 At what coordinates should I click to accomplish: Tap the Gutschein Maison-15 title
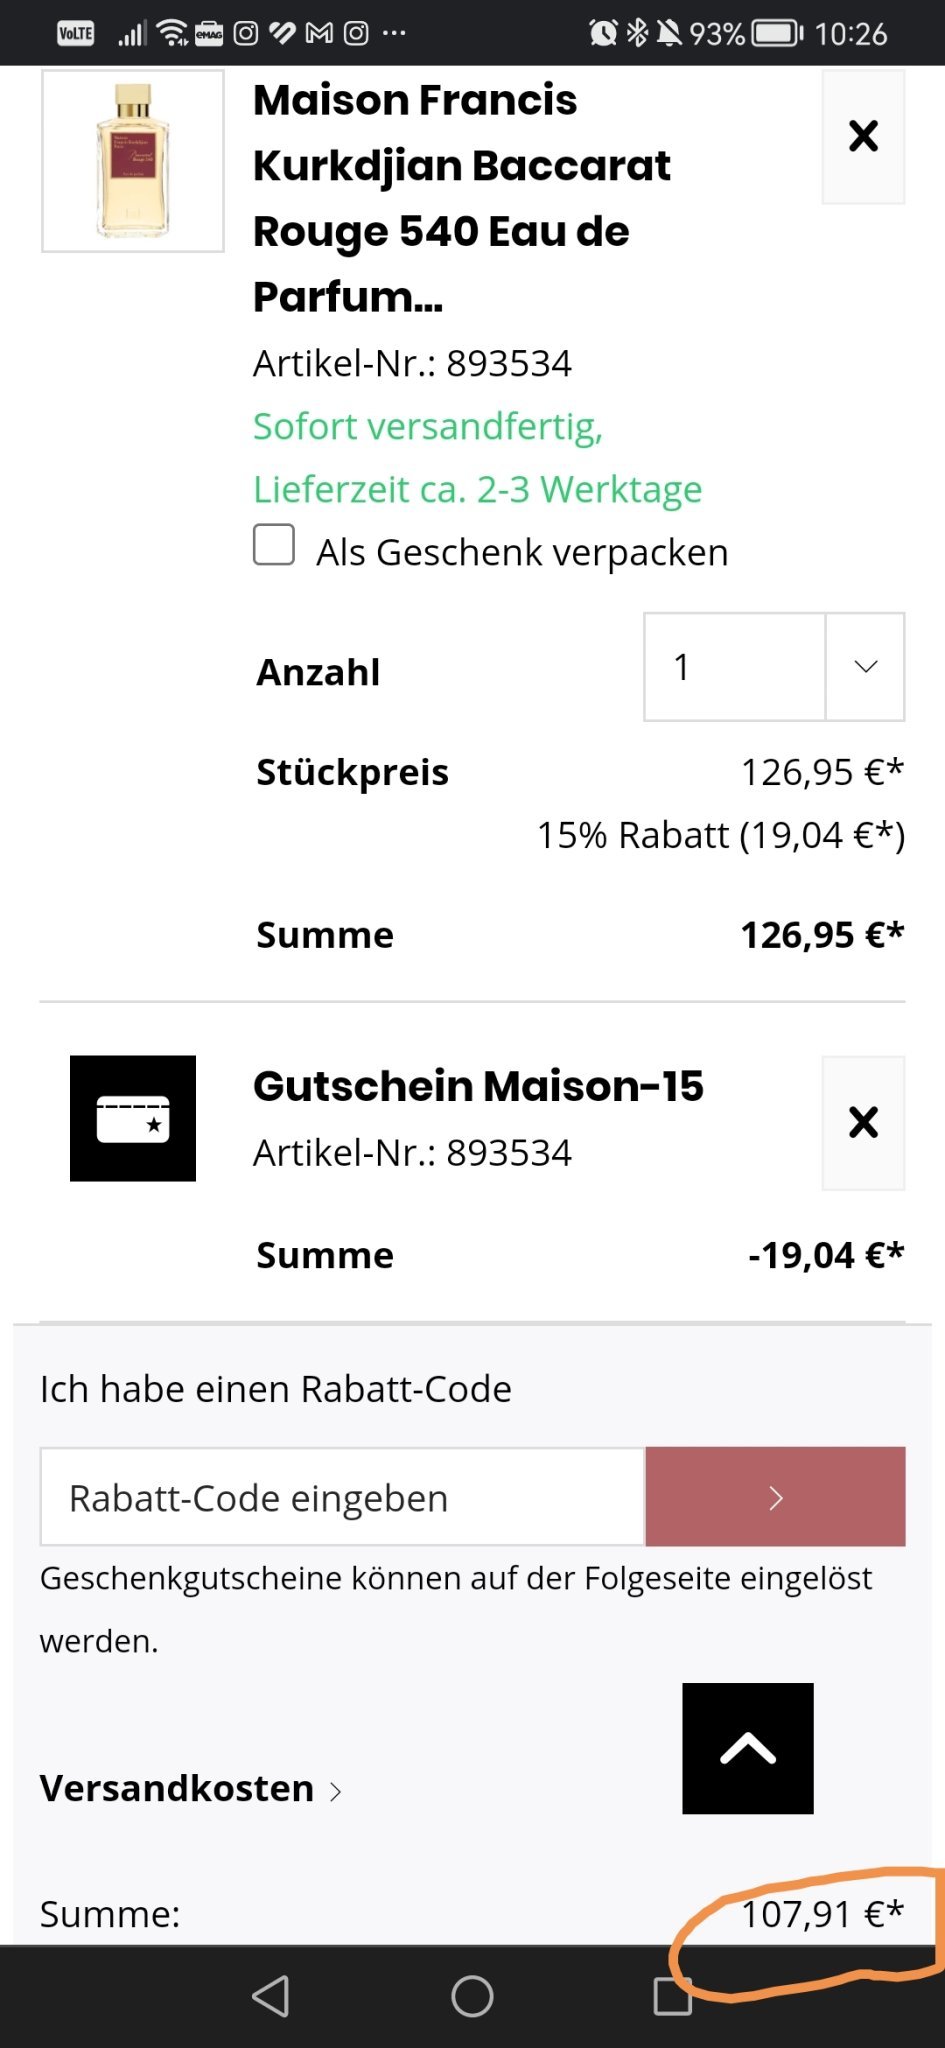point(478,1086)
